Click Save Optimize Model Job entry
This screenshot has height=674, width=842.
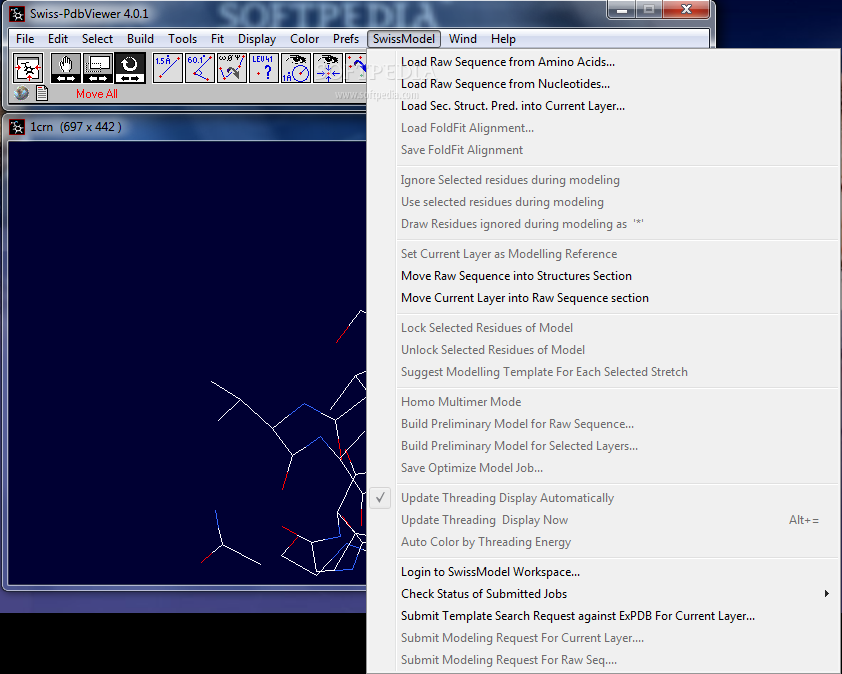(x=603, y=468)
